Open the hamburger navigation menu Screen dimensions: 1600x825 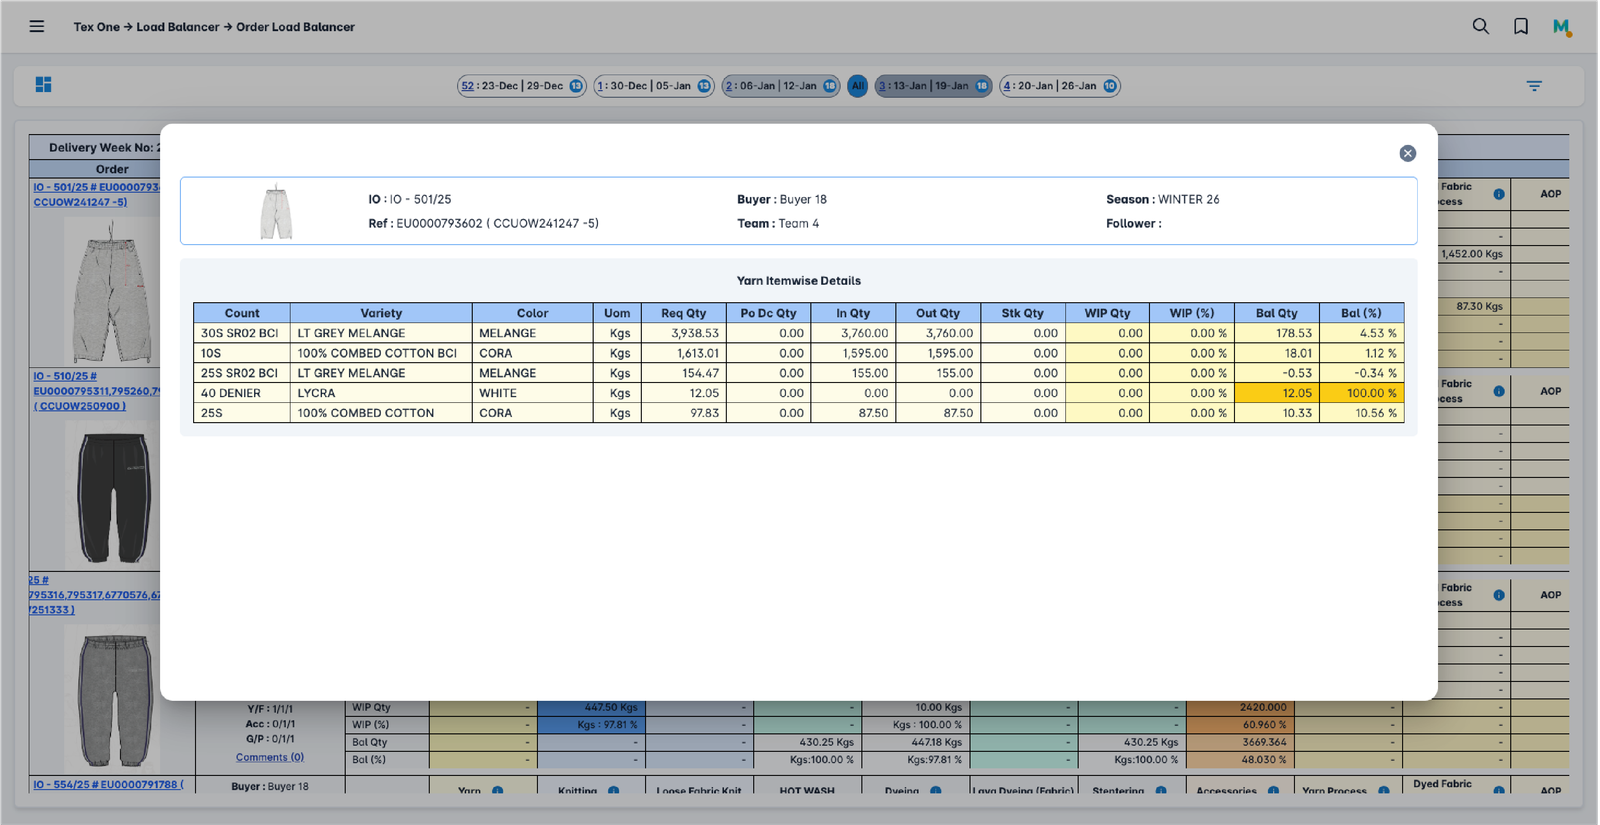tap(37, 27)
